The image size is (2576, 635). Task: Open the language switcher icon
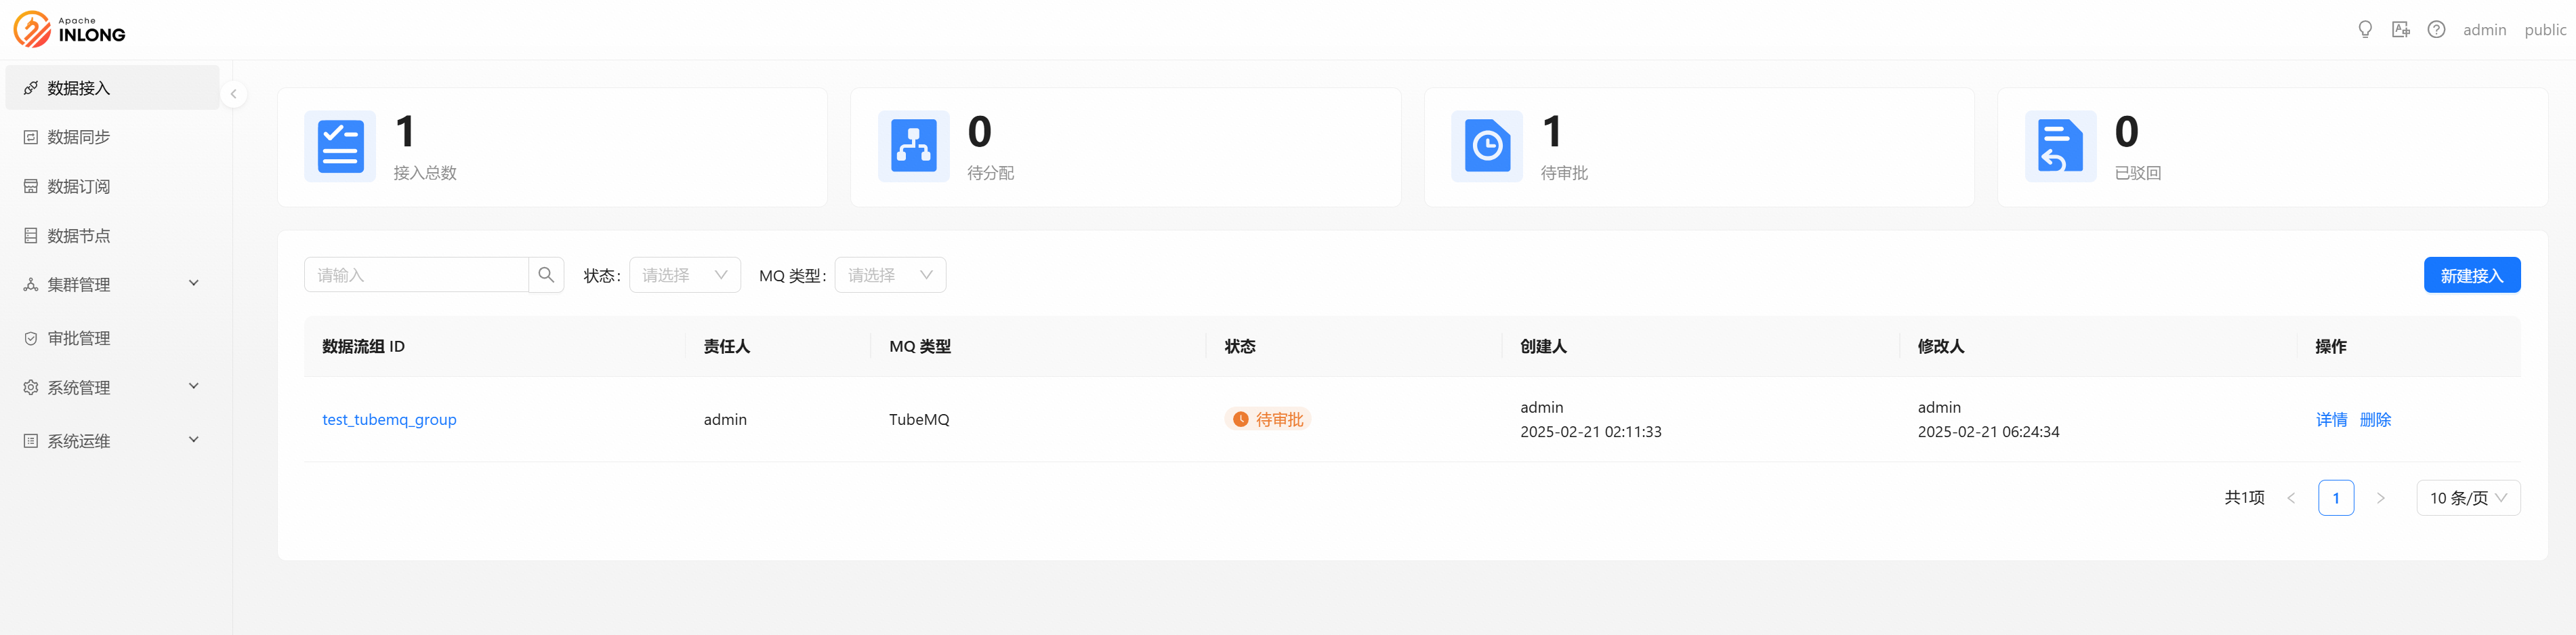[2400, 30]
